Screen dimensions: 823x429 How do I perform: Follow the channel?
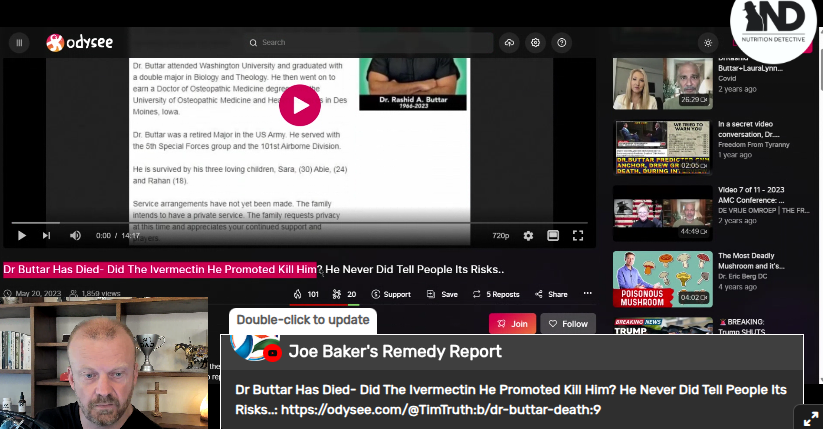pyautogui.click(x=568, y=324)
